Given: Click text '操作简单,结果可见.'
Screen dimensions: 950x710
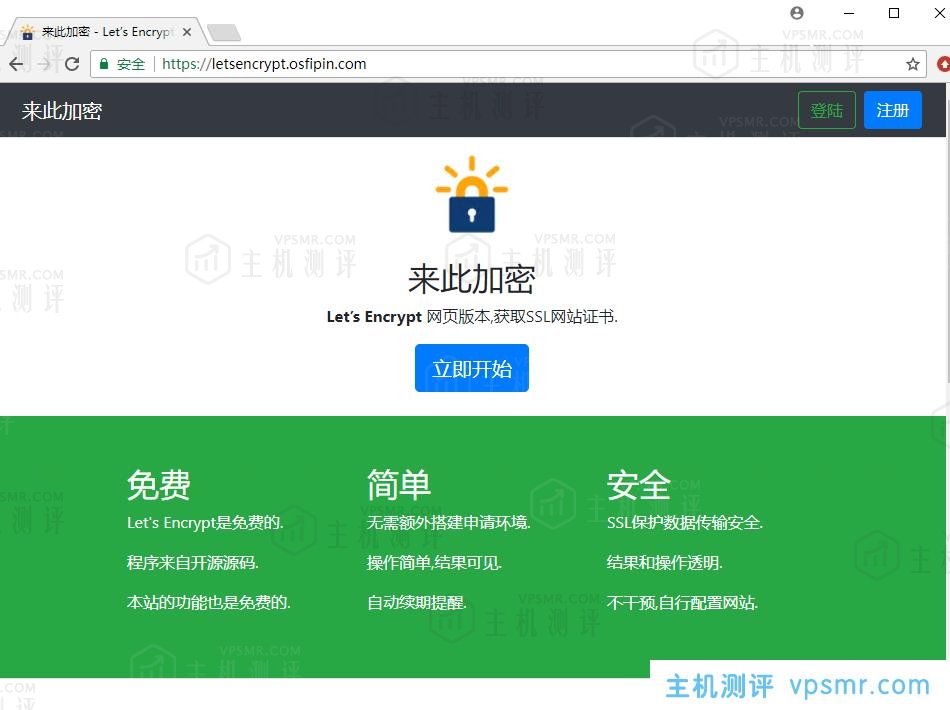Looking at the screenshot, I should 434,563.
